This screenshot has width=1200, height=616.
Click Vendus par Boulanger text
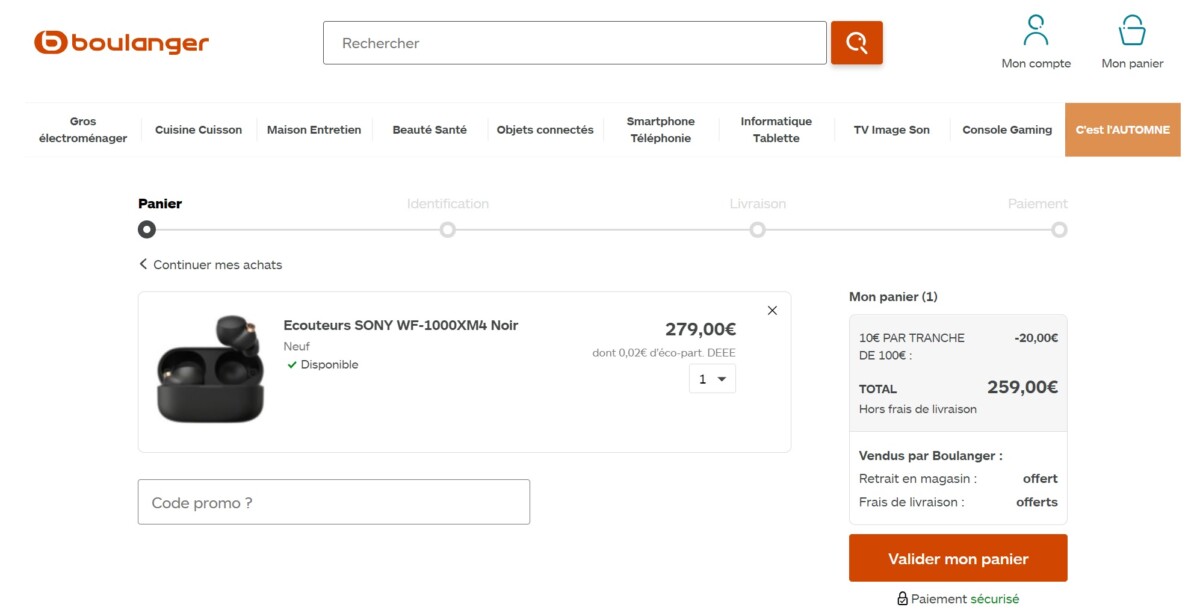click(x=931, y=456)
